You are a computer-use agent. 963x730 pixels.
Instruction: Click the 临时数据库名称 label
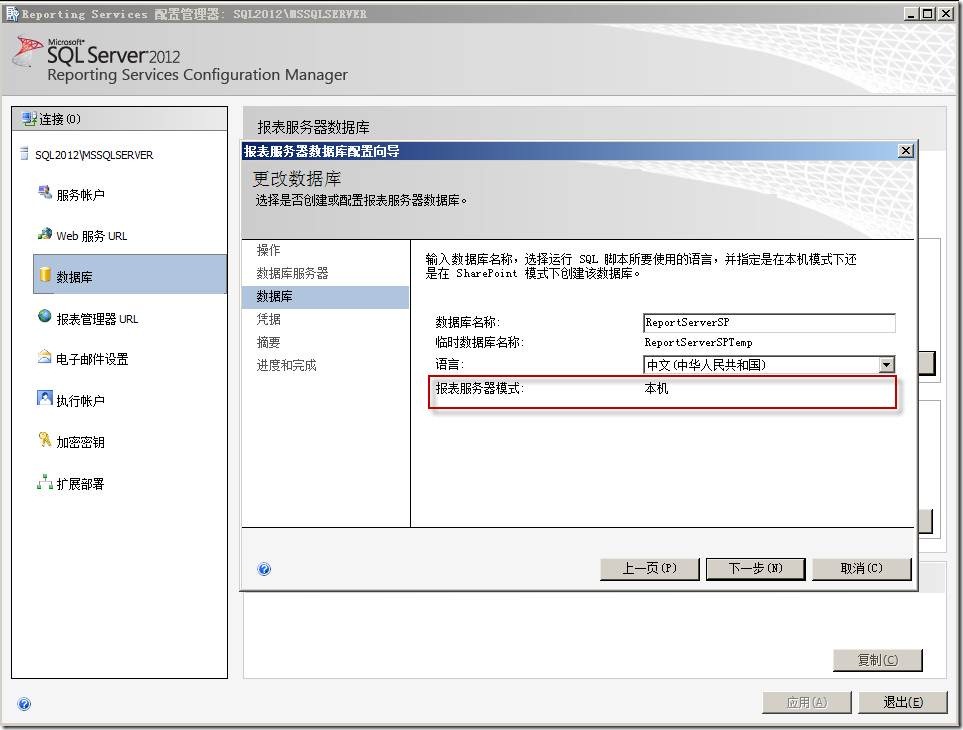(x=480, y=343)
